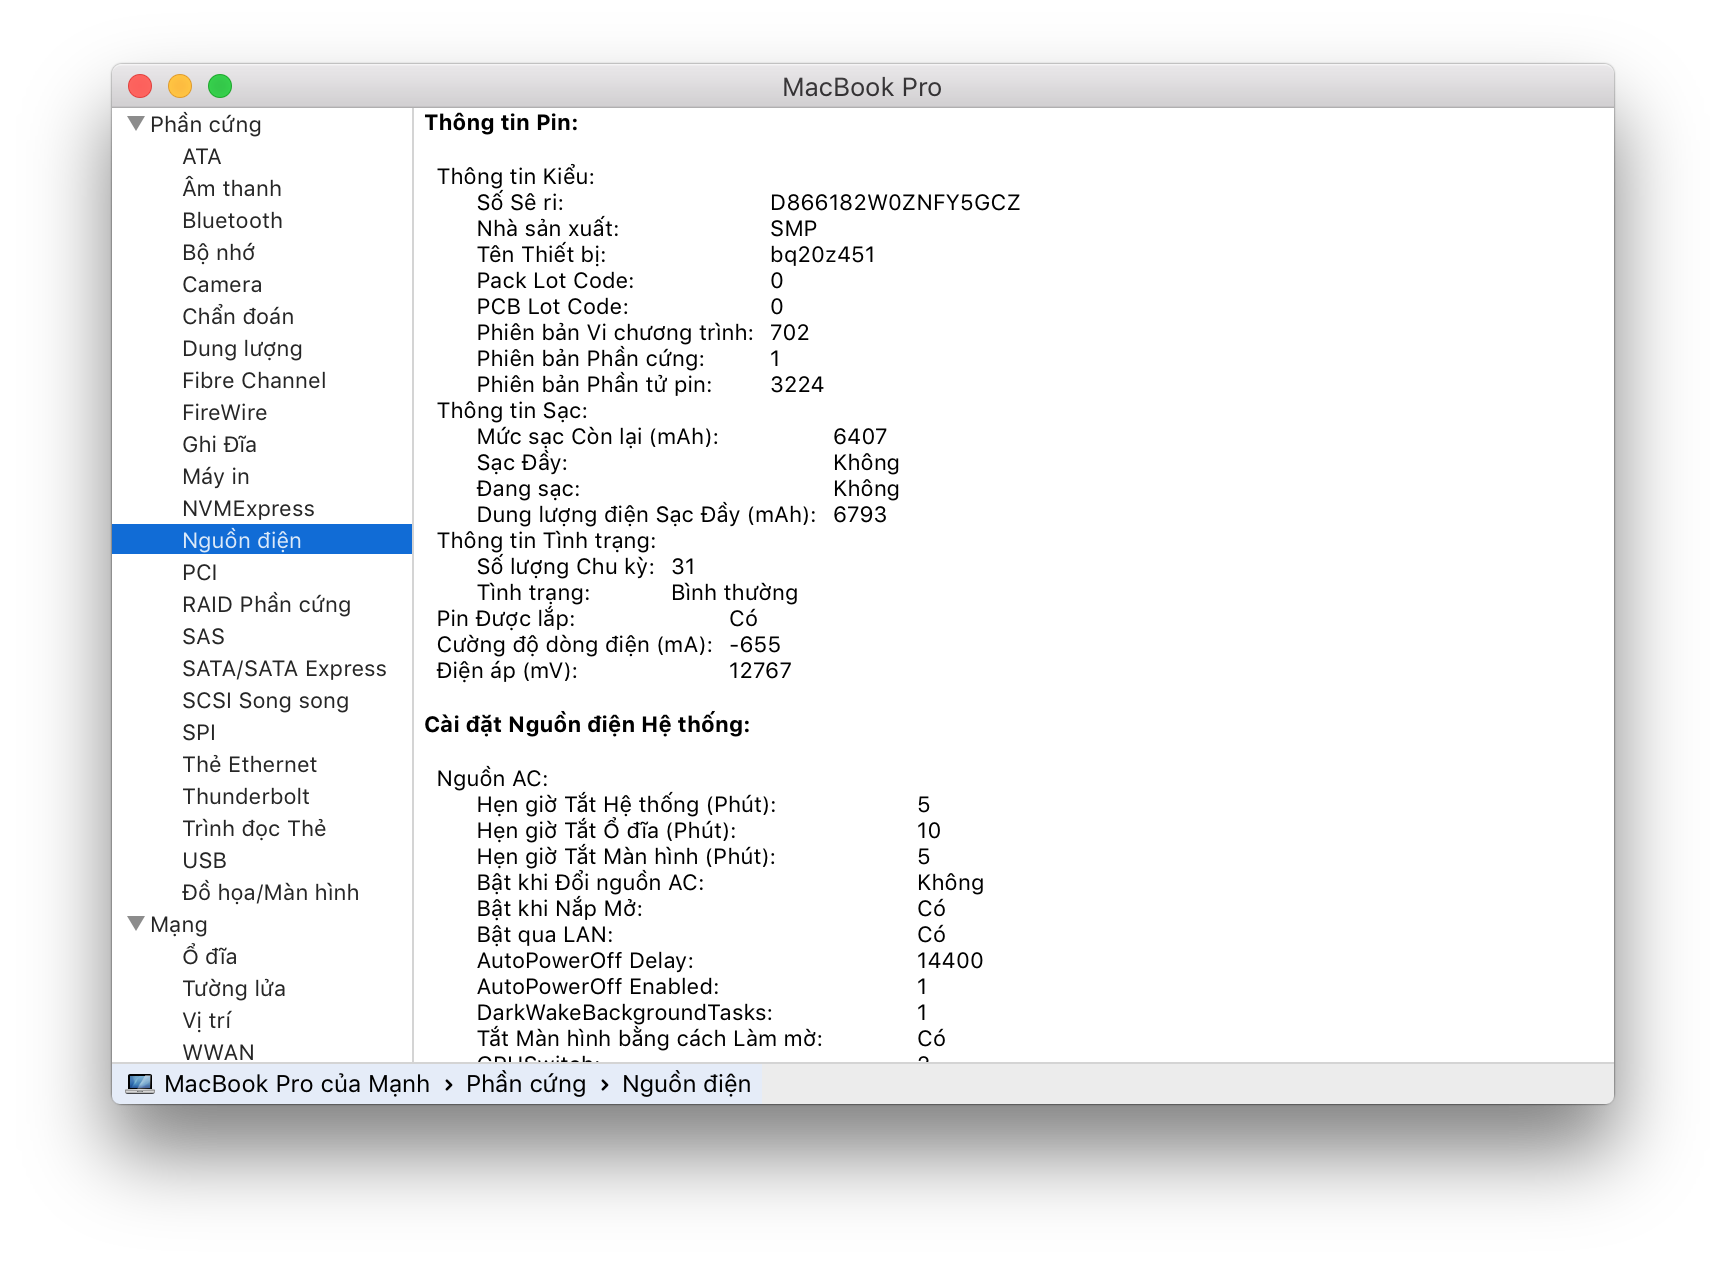
Task: Select FireWire in the sidebar
Action: pyautogui.click(x=225, y=413)
